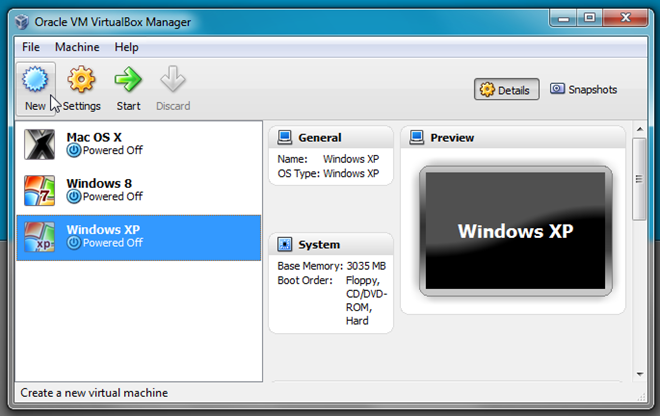The width and height of the screenshot is (660, 416).
Task: Open Settings with the gear icon
Action: tap(81, 79)
